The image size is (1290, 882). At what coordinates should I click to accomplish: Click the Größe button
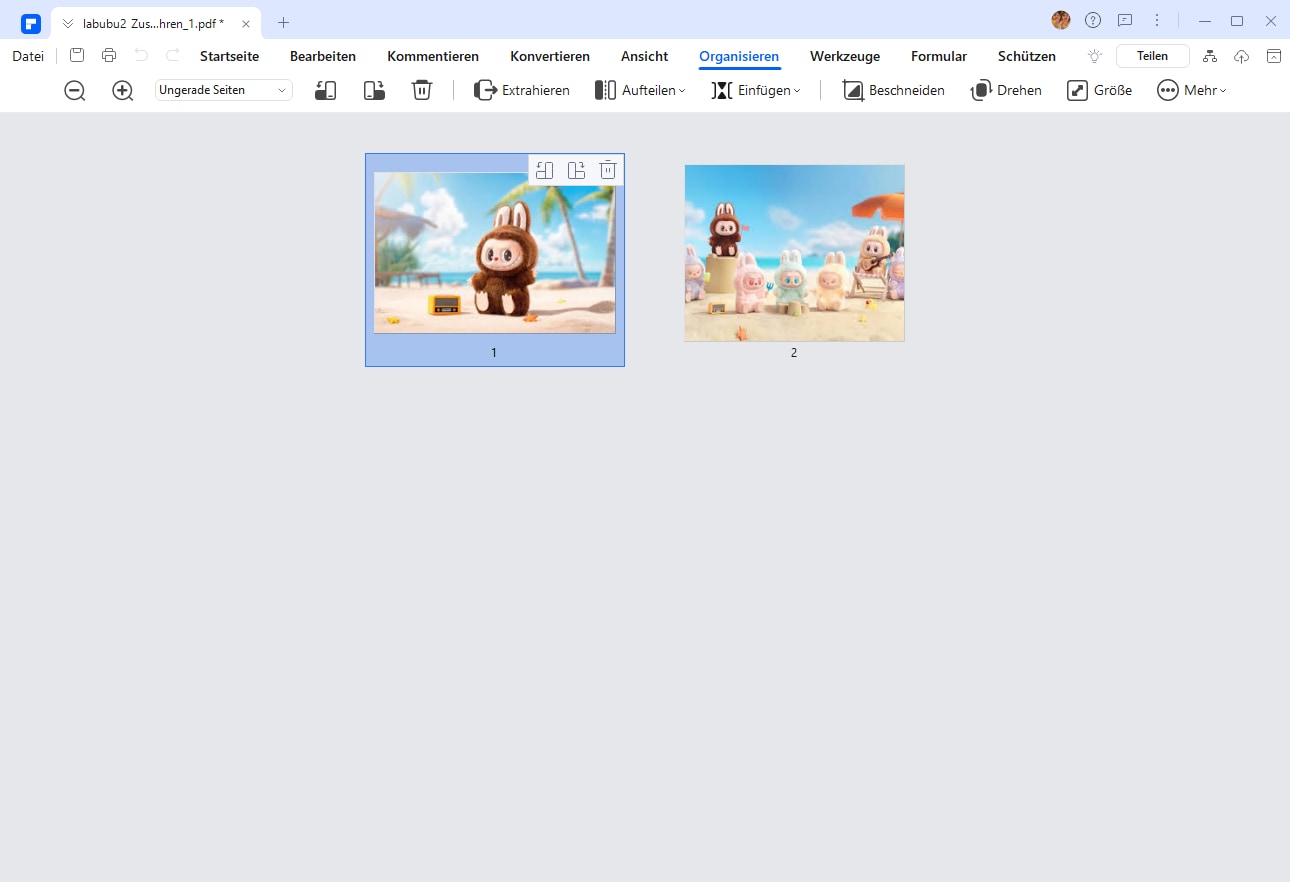pyautogui.click(x=1099, y=90)
